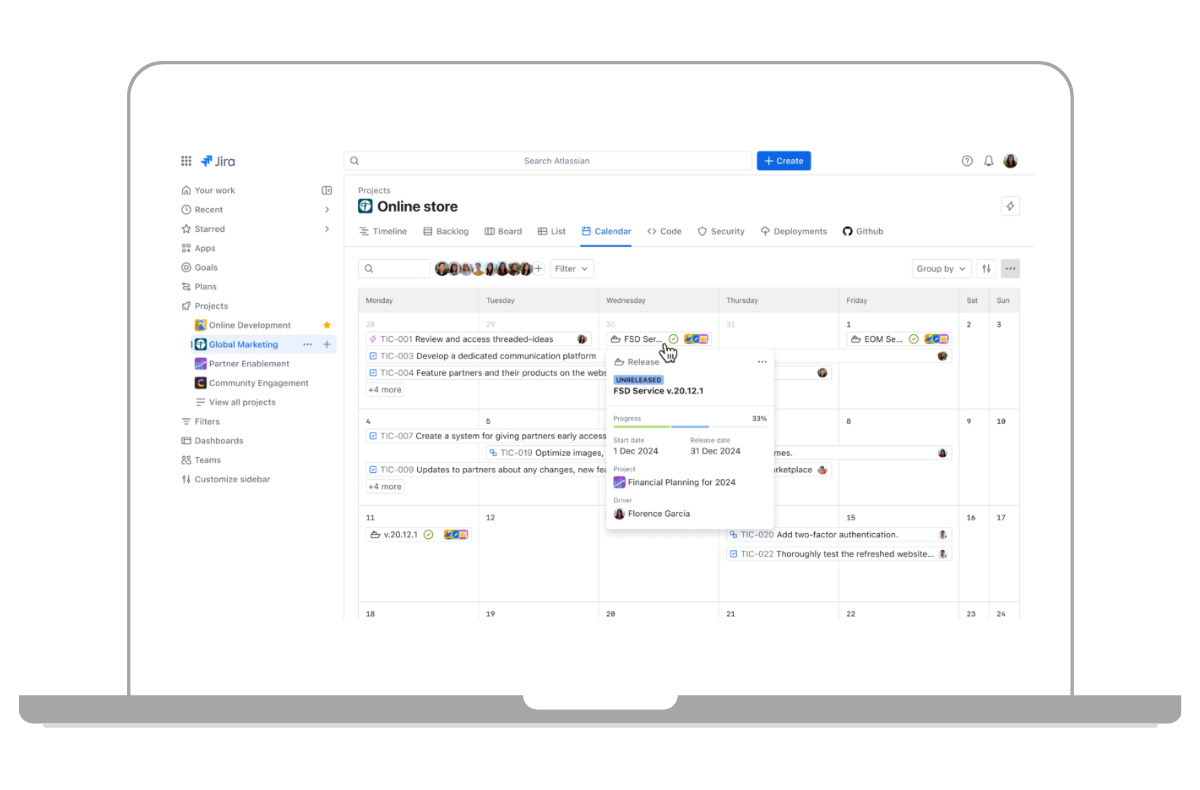Click the blue Create button
Viewport: 1200px width, 790px height.
783,161
